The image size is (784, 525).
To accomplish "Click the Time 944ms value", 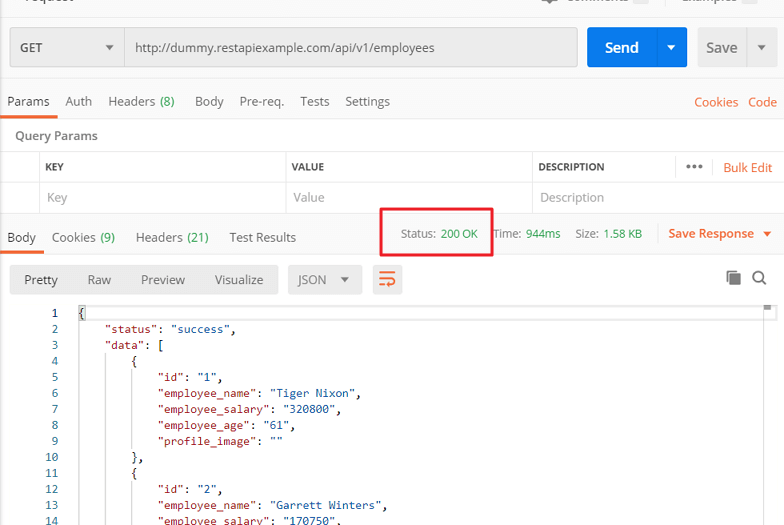I will pos(543,234).
